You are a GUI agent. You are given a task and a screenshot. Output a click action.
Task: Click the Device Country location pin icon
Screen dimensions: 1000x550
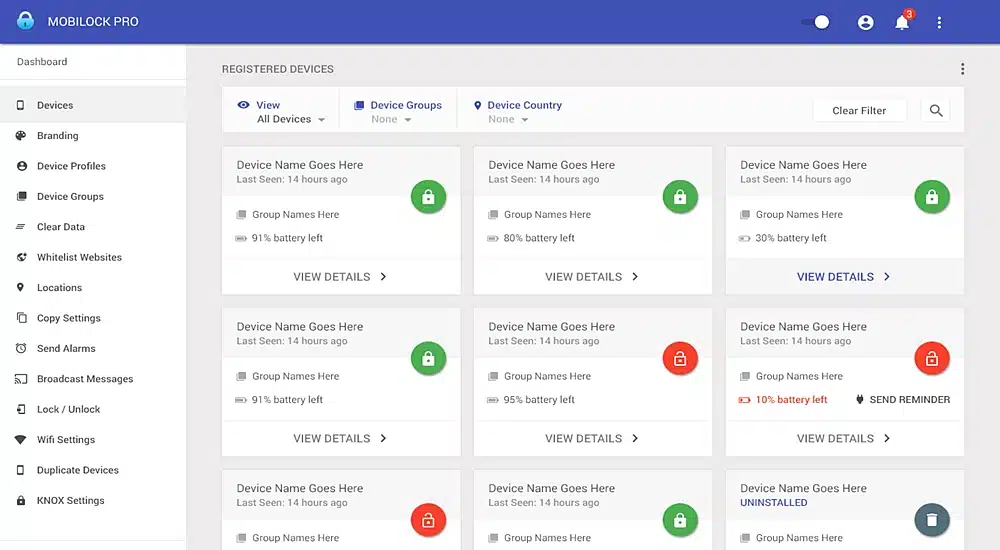[477, 105]
